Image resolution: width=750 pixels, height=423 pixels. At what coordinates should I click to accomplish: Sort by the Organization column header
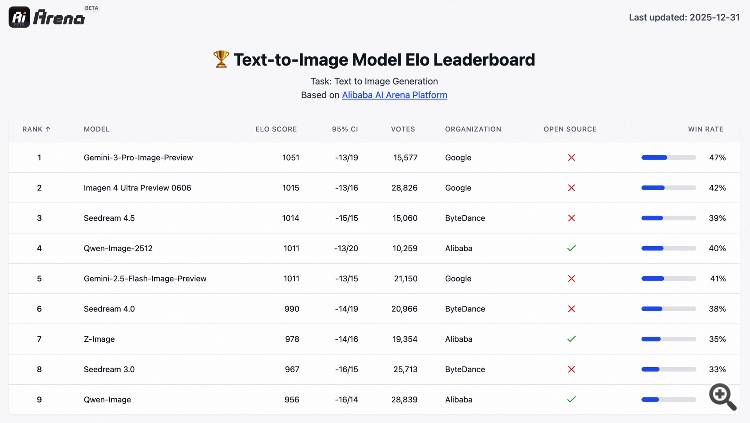coord(473,129)
